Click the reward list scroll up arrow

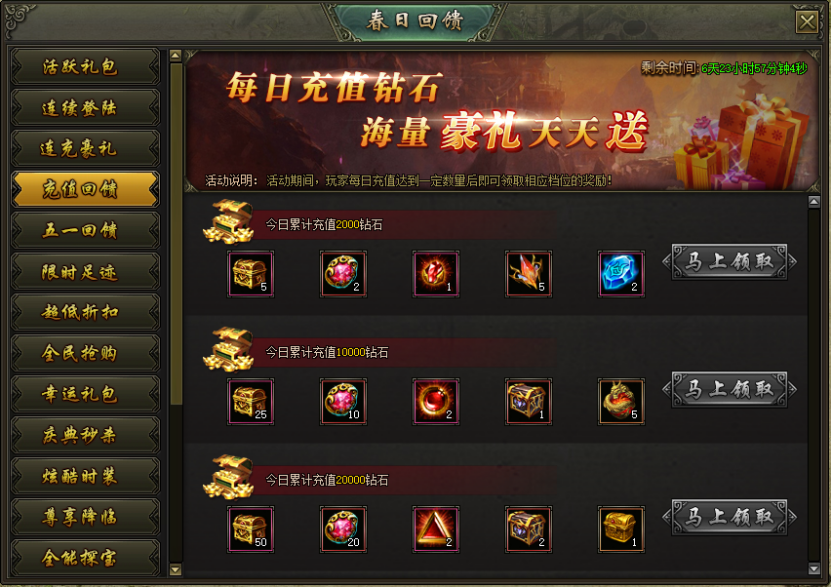pyautogui.click(x=814, y=201)
